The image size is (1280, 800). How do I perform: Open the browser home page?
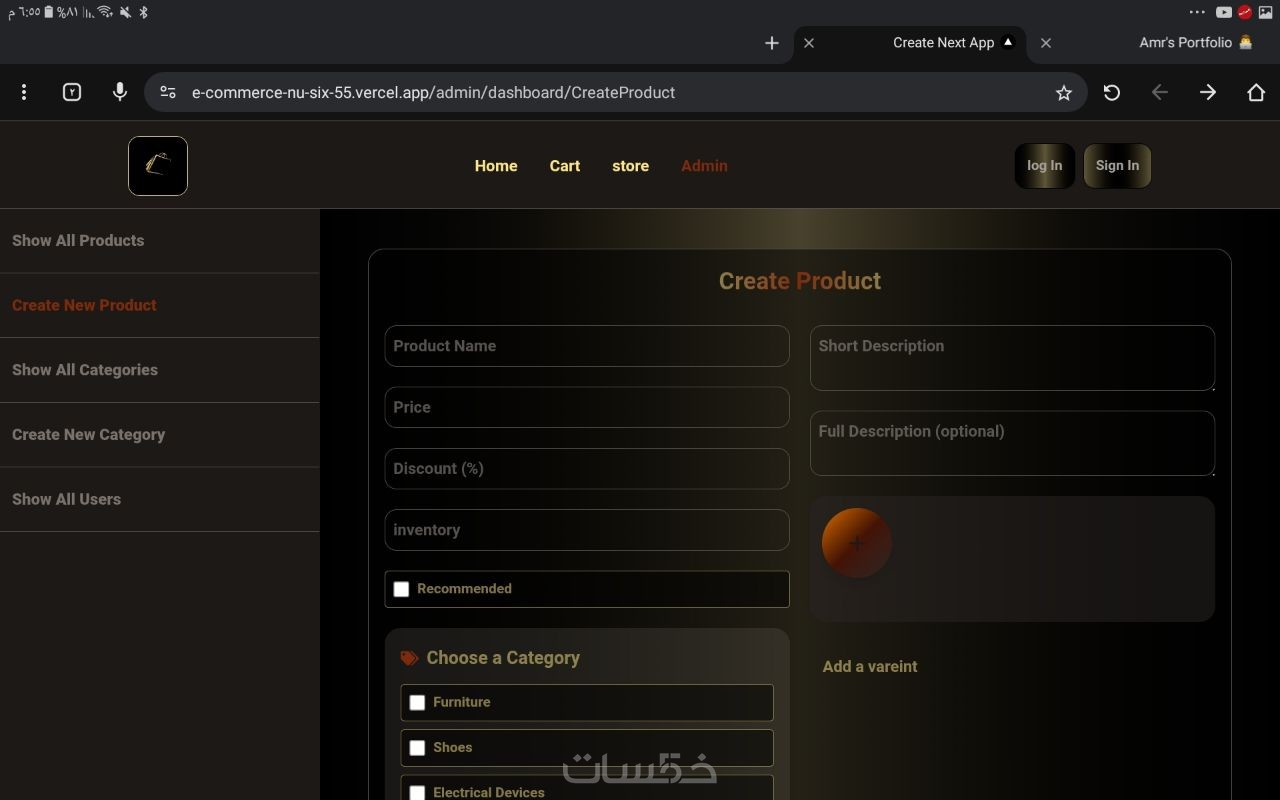pos(1256,92)
